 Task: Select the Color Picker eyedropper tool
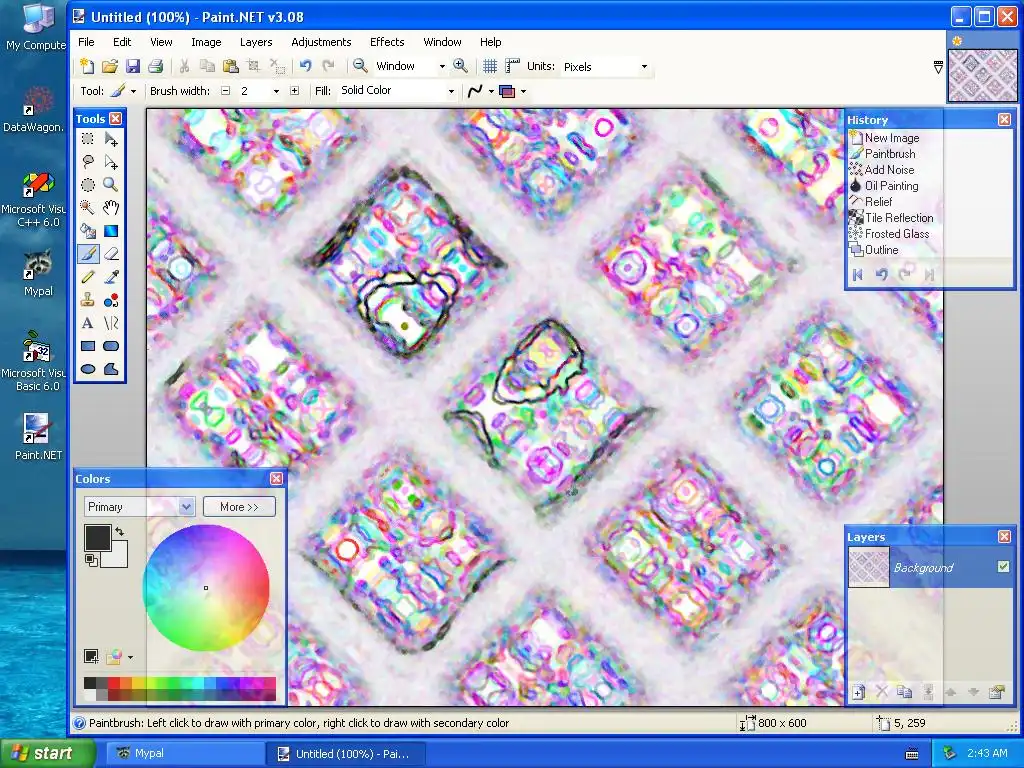click(111, 277)
